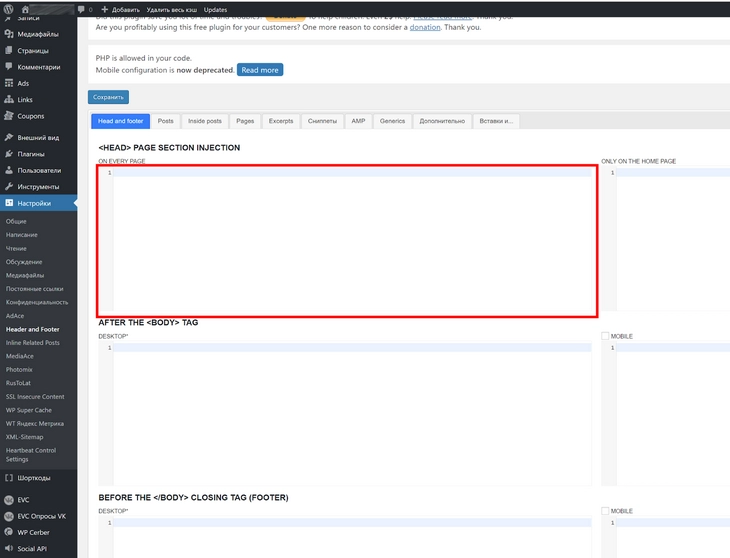Switch to the AMP tab
The image size is (730, 558).
click(x=358, y=121)
